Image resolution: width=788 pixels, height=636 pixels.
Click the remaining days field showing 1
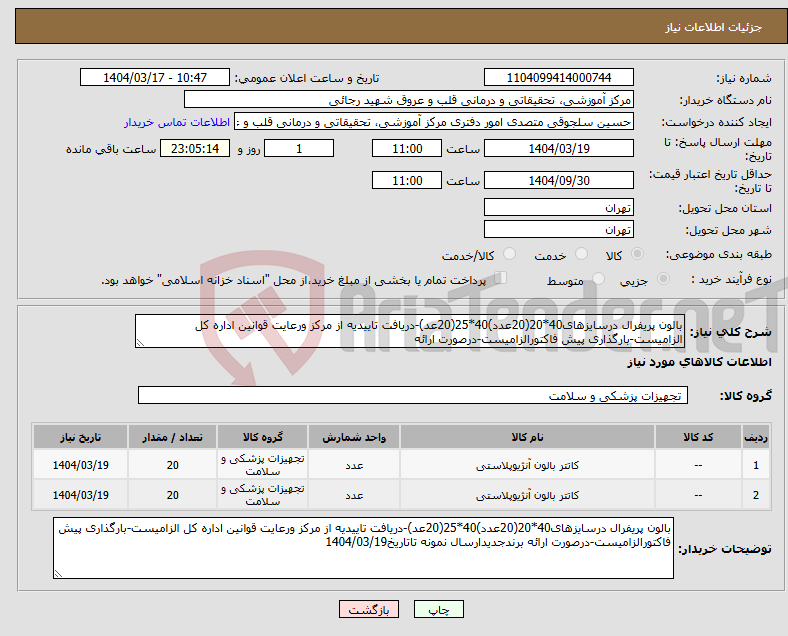[299, 148]
